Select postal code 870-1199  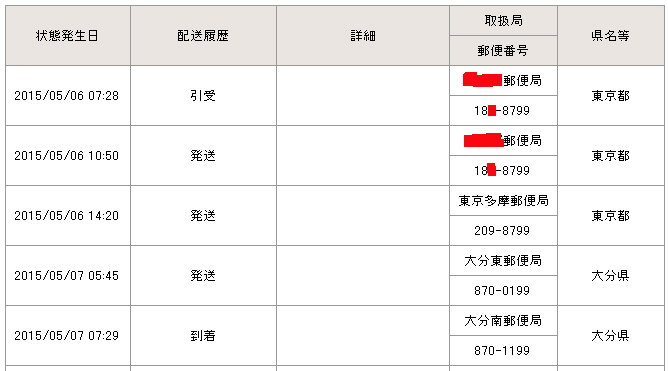point(503,351)
